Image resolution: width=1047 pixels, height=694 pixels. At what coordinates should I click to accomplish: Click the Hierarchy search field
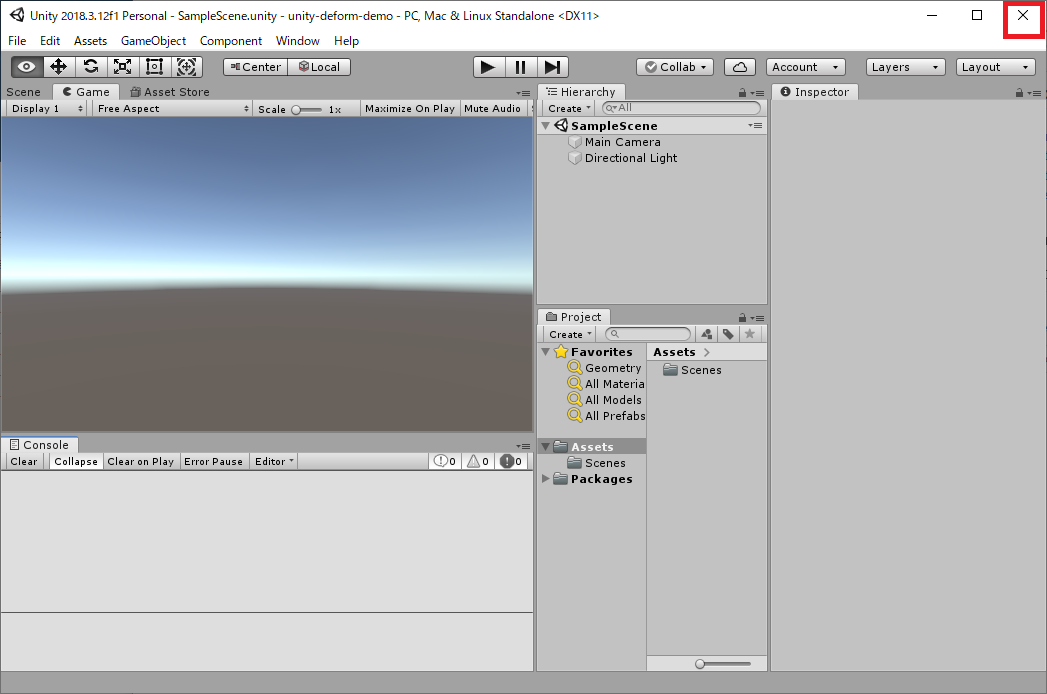pyautogui.click(x=680, y=108)
